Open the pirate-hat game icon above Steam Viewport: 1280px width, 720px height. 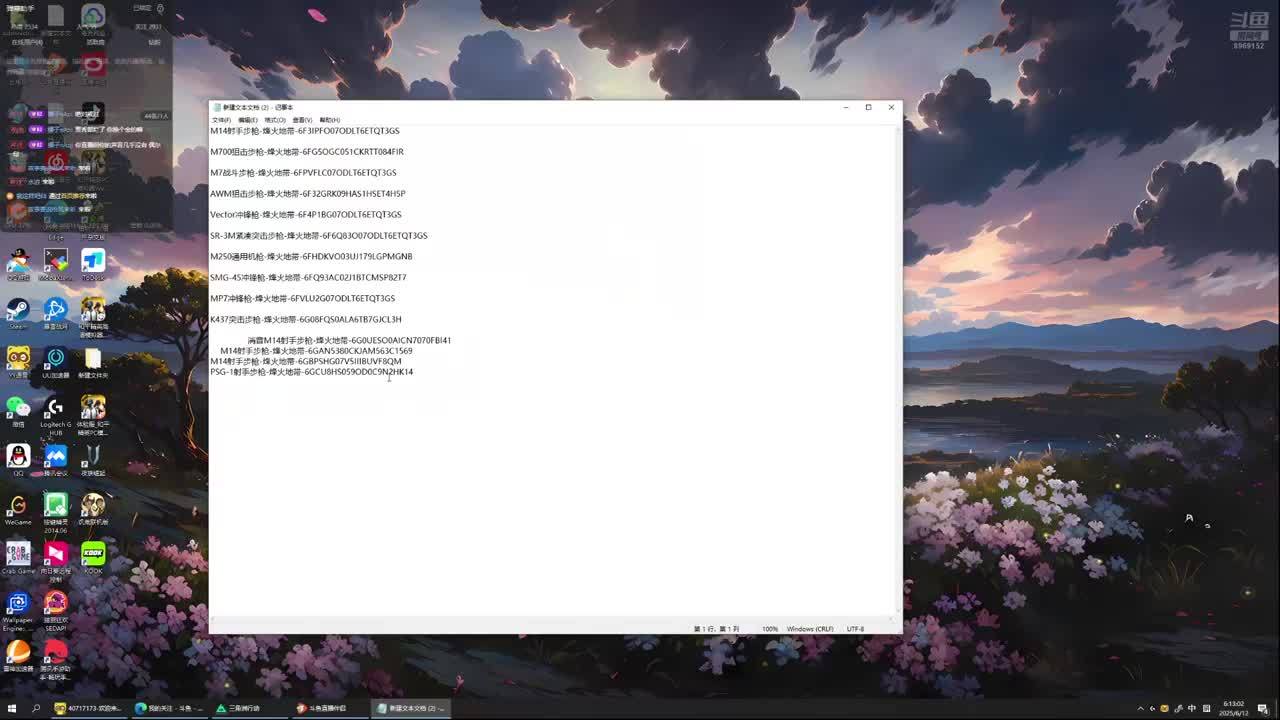(x=18, y=264)
